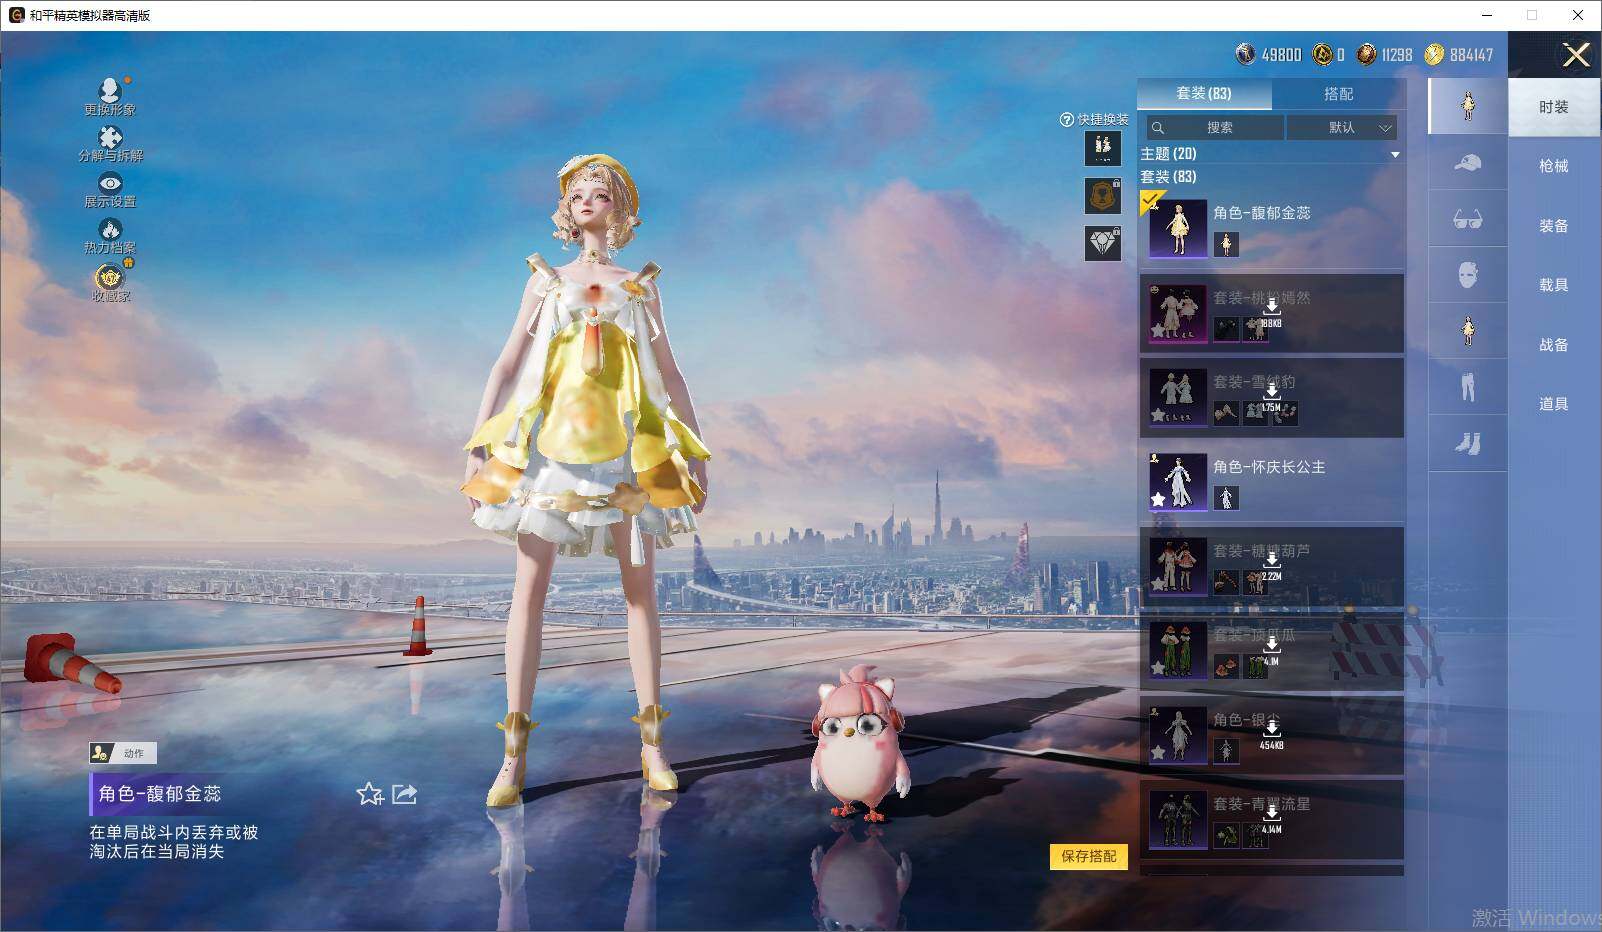
Task: Click the 快捷换装 help question mark
Action: click(1066, 120)
